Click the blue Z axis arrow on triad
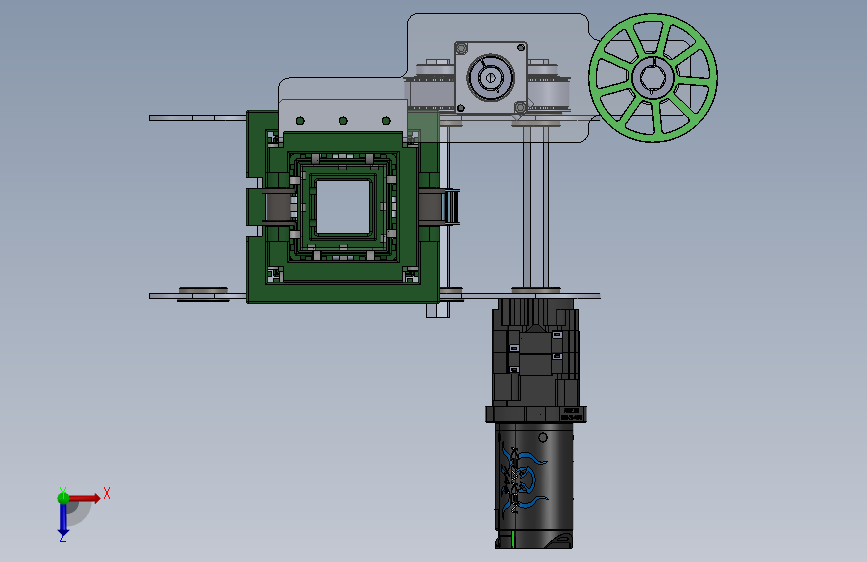This screenshot has height=562, width=867. (63, 519)
